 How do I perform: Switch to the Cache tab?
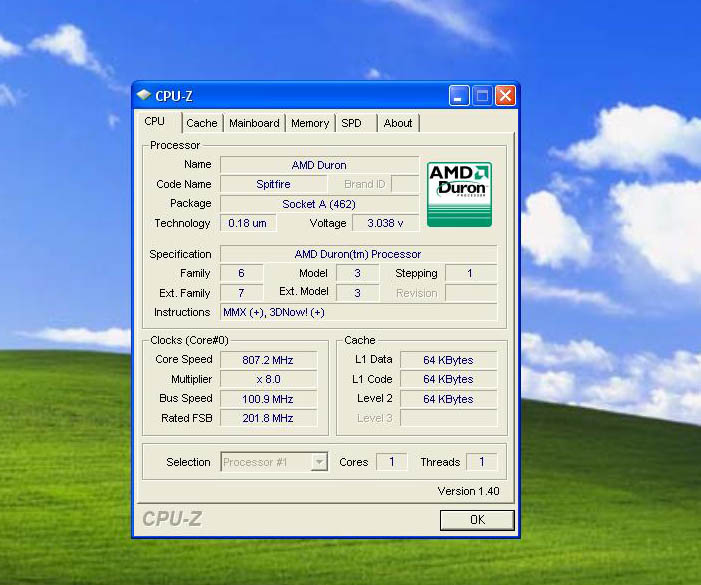pyautogui.click(x=202, y=123)
